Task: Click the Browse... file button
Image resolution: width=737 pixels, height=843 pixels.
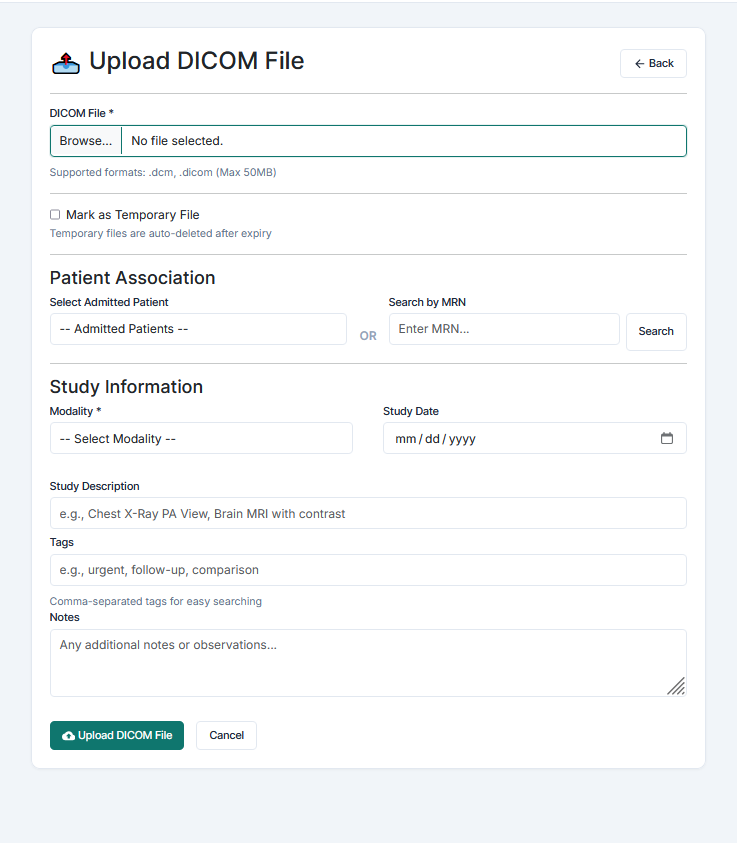Action: click(x=86, y=141)
